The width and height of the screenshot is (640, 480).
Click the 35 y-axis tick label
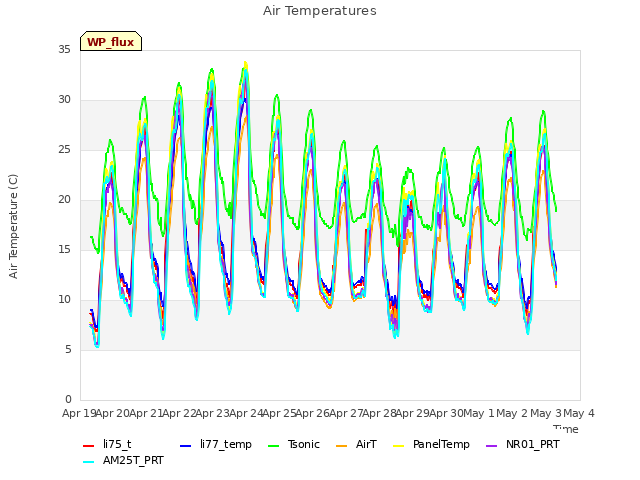pyautogui.click(x=64, y=50)
